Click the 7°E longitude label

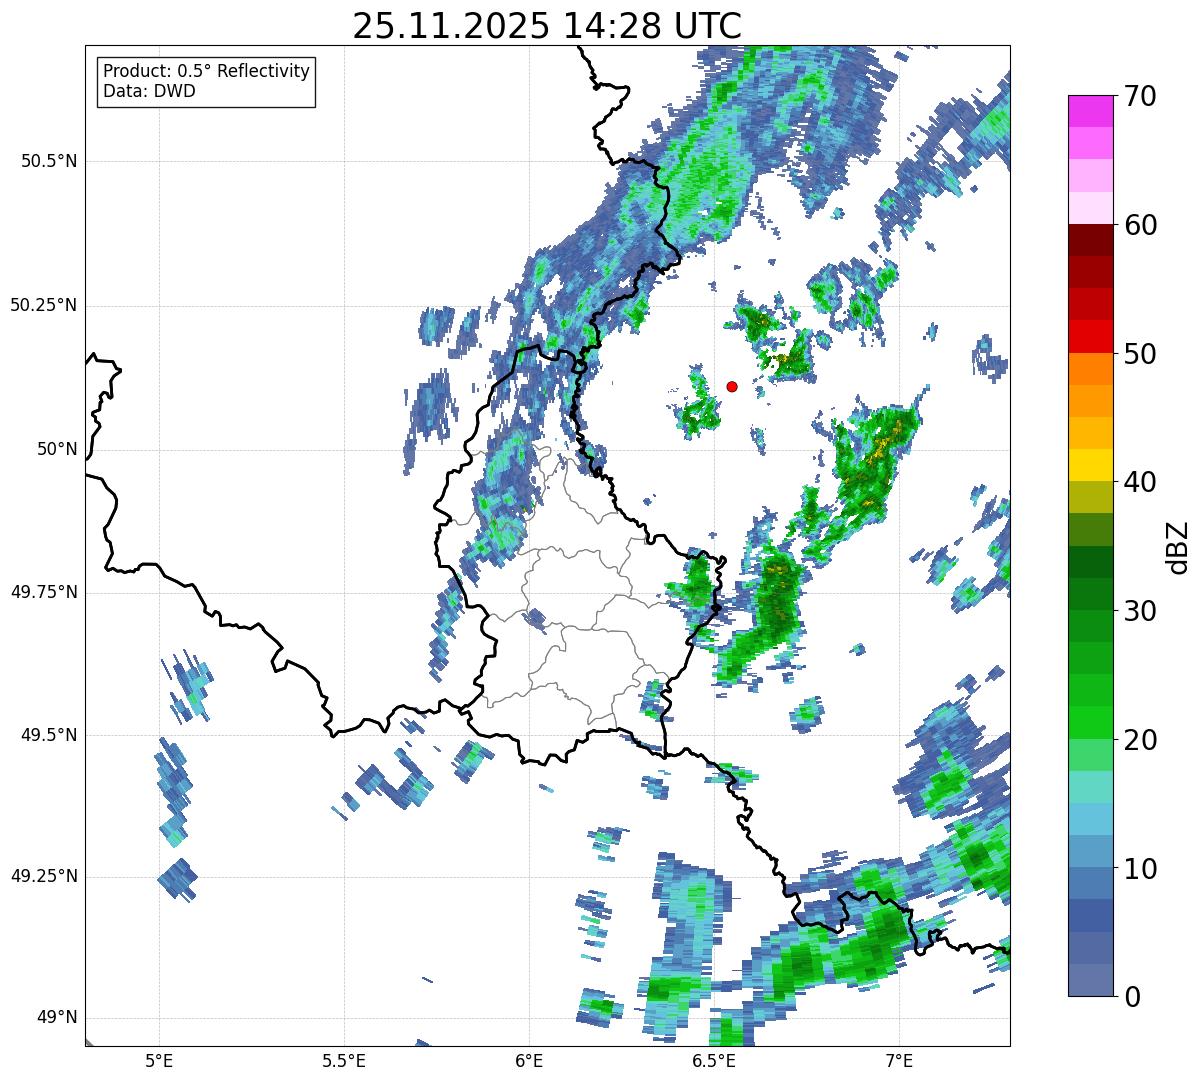click(899, 1060)
